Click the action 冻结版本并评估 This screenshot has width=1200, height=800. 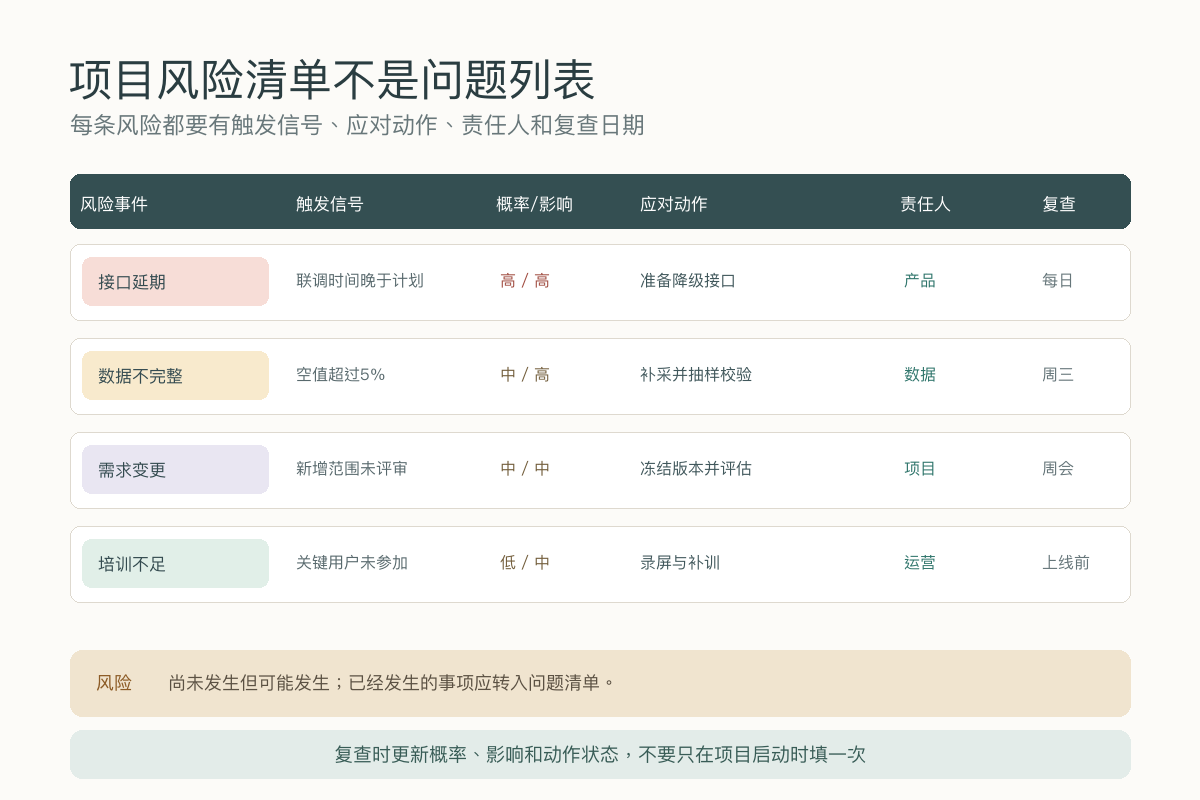[696, 469]
